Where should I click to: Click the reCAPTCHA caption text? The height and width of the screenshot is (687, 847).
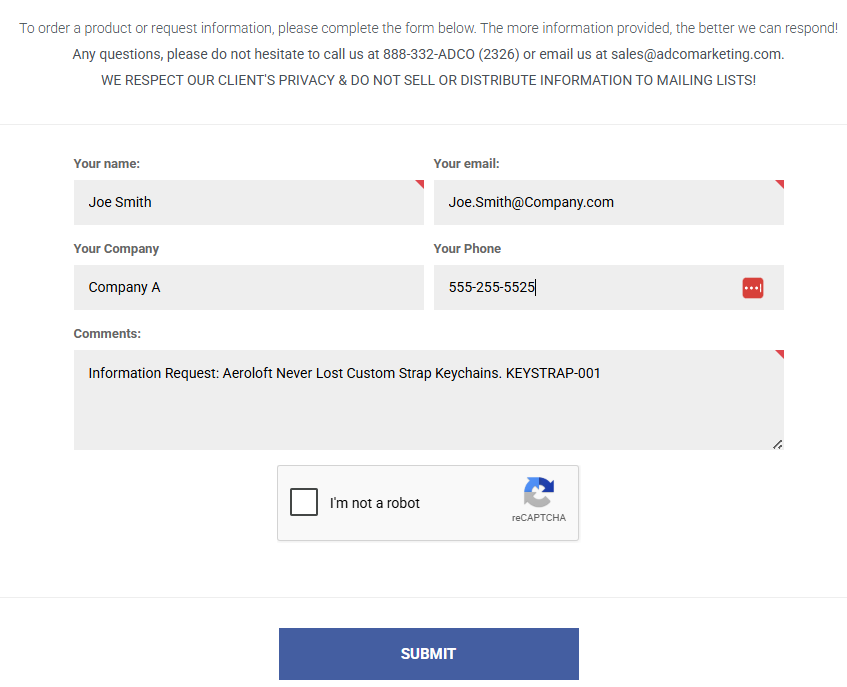coord(539,517)
